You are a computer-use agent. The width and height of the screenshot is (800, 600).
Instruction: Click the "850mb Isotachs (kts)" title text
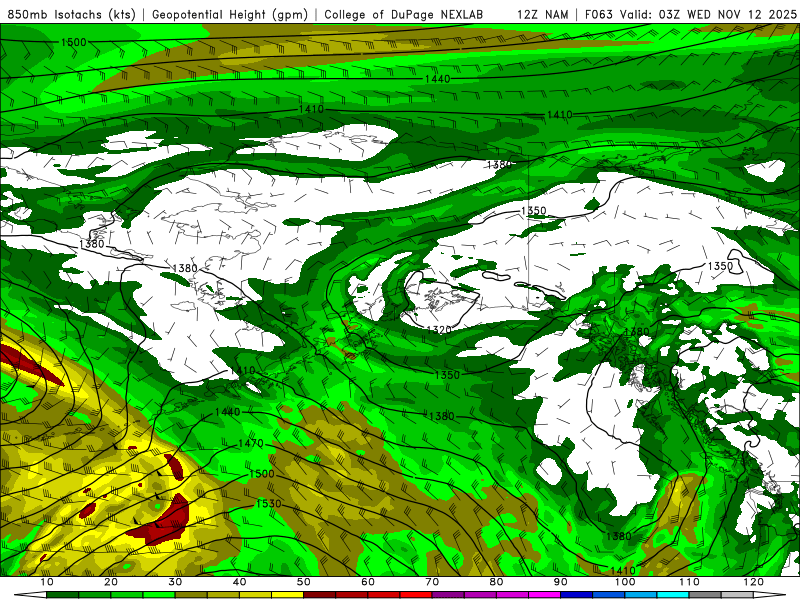[x=71, y=14]
